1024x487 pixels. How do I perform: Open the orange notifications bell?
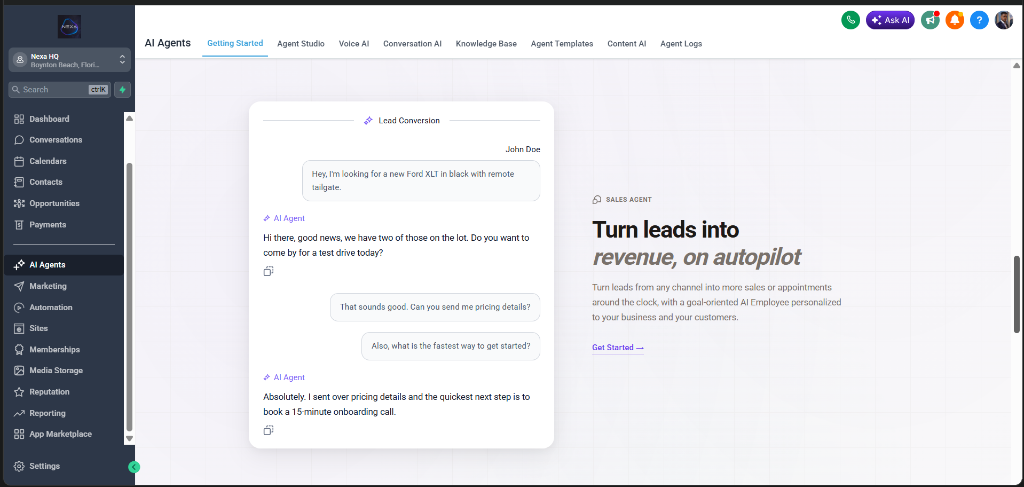coord(955,20)
